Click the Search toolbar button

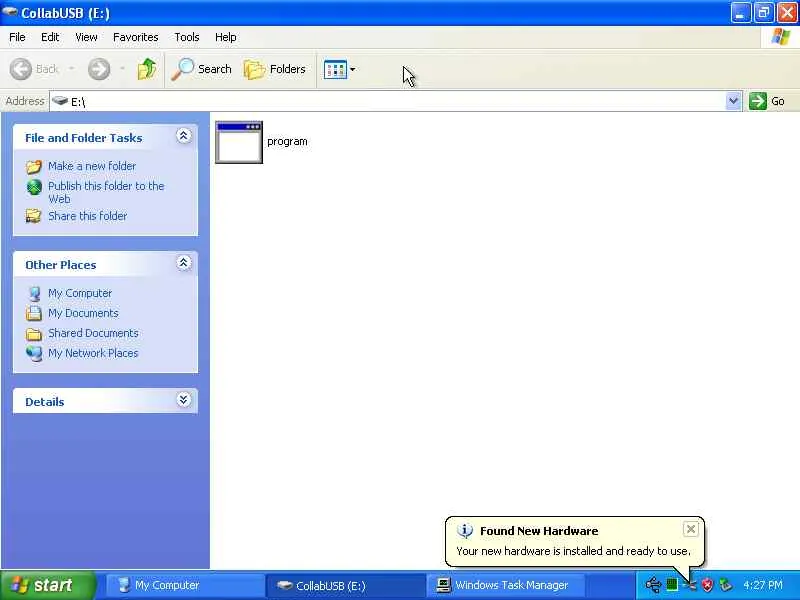(x=202, y=69)
